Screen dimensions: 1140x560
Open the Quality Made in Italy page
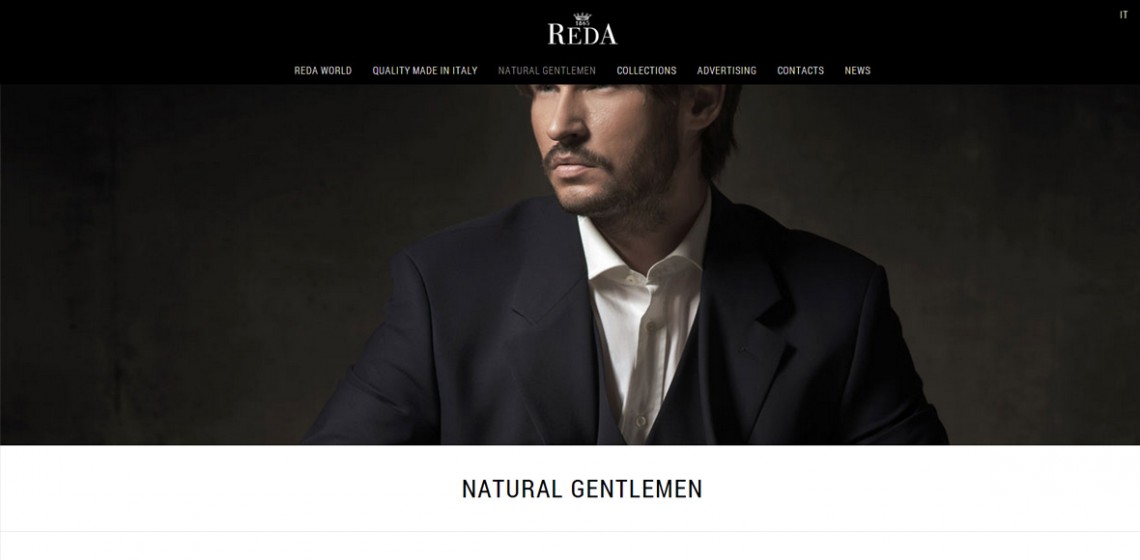(425, 71)
